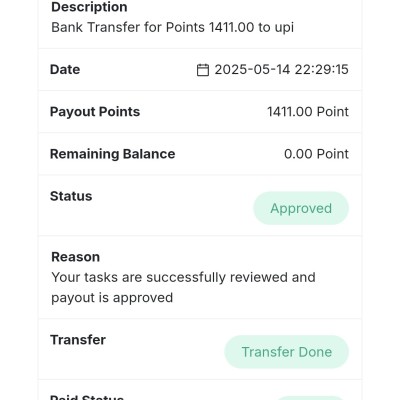Select the payout is approved reason text
The width and height of the screenshot is (400, 400).
coord(112,298)
